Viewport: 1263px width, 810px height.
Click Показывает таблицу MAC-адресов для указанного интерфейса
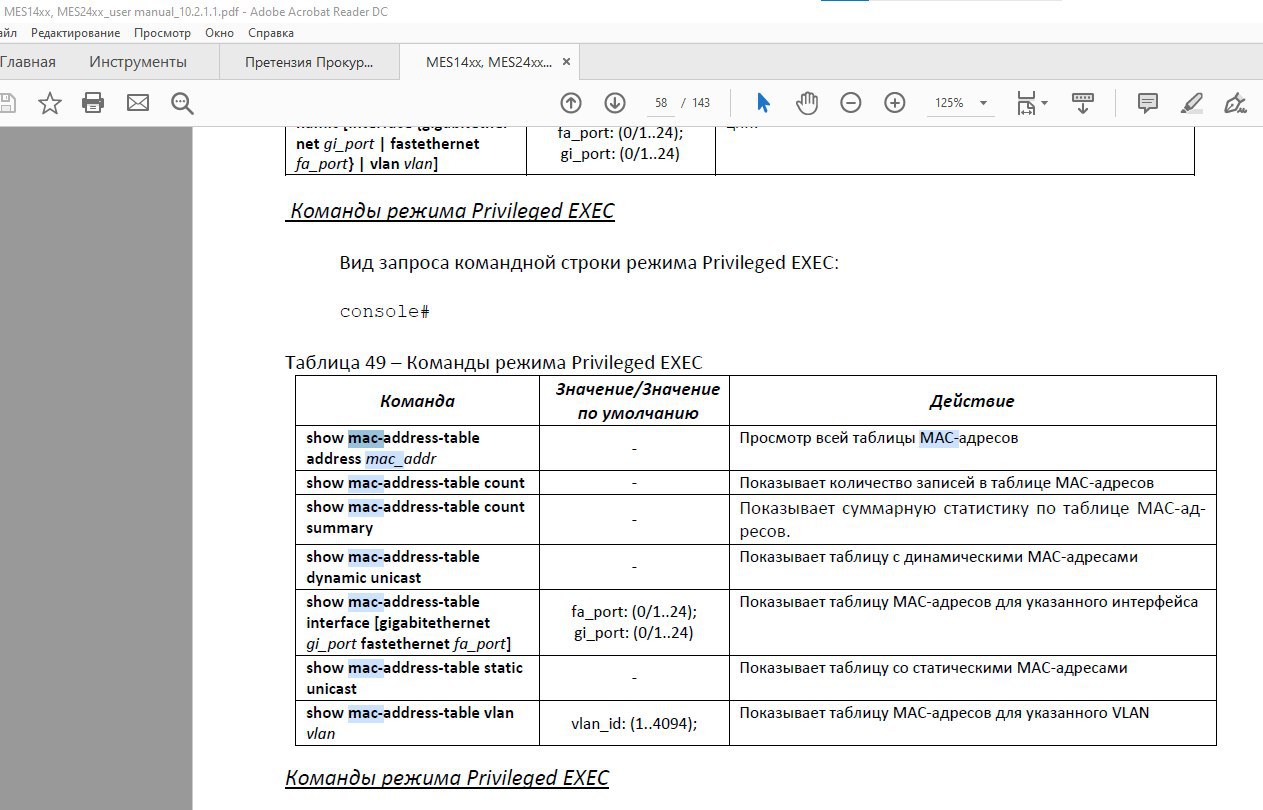coord(968,602)
